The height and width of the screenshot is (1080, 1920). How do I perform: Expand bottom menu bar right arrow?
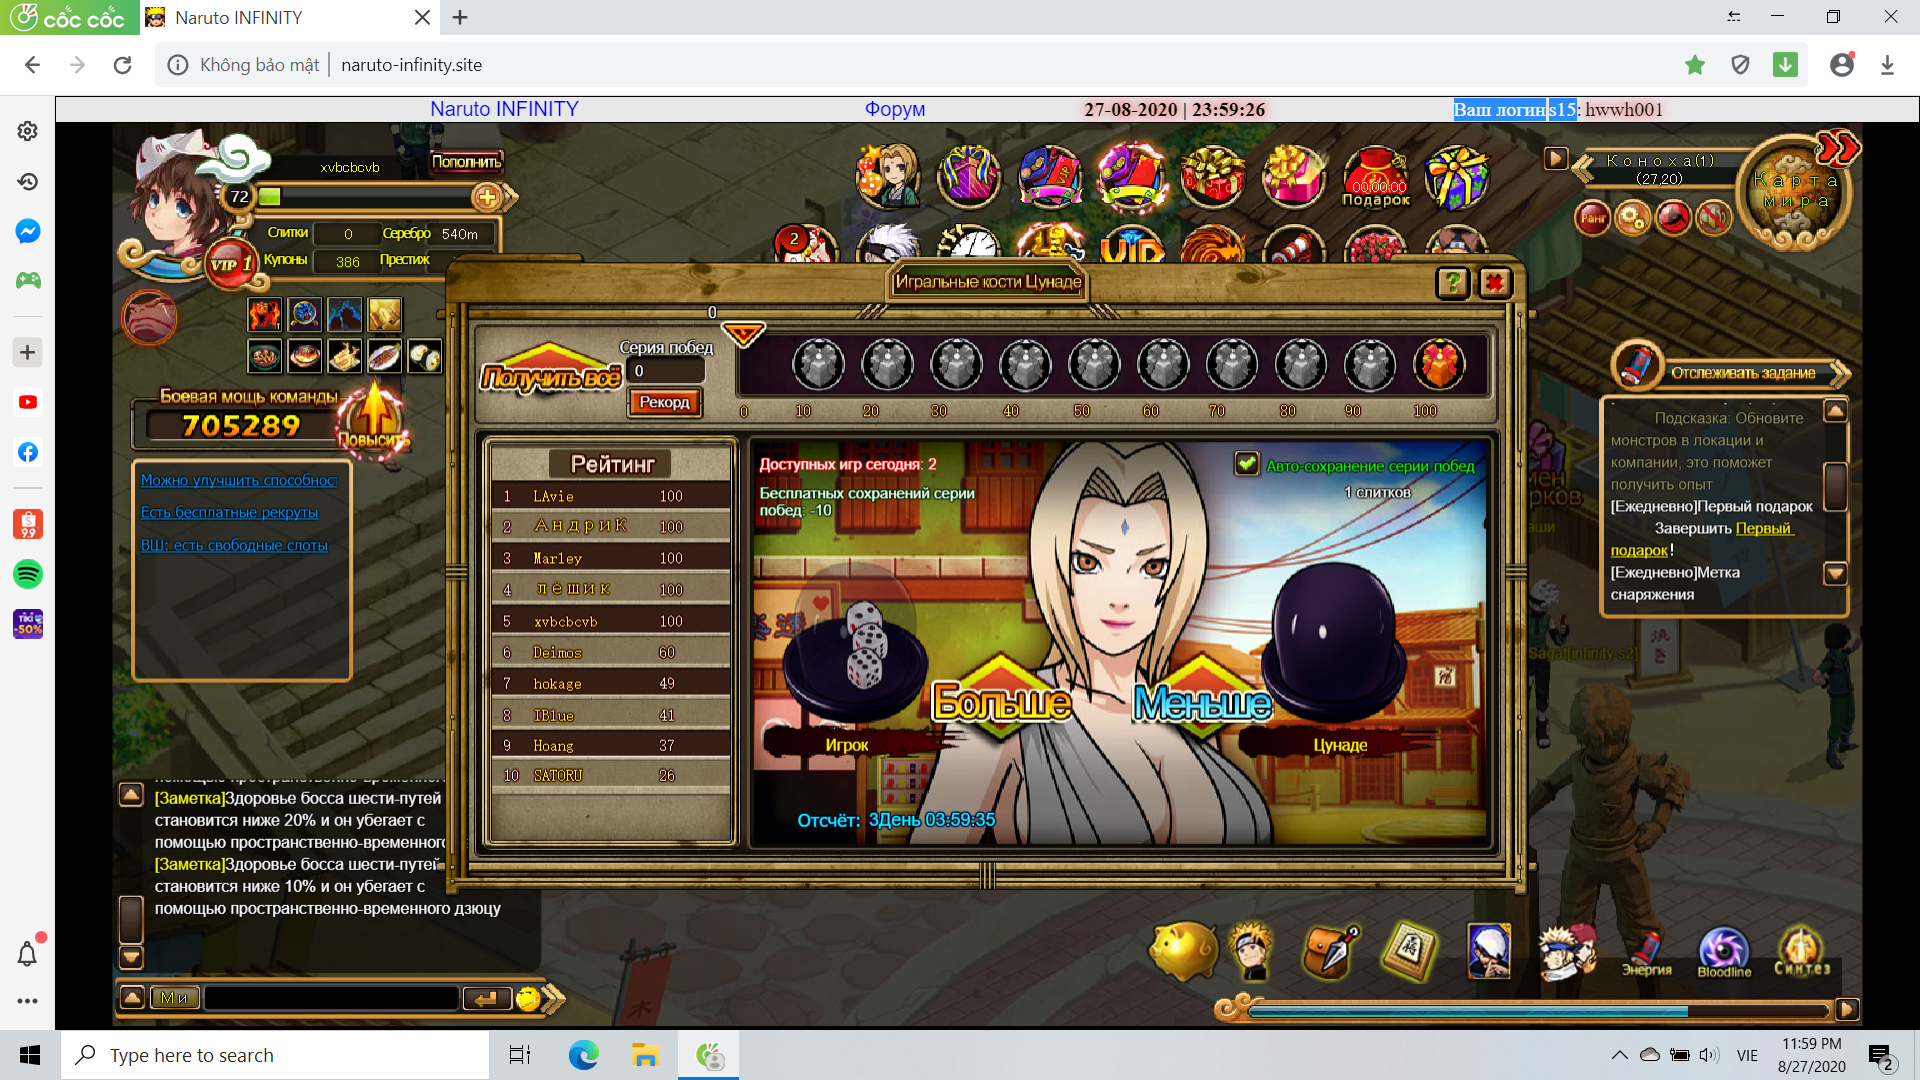pos(1847,1009)
